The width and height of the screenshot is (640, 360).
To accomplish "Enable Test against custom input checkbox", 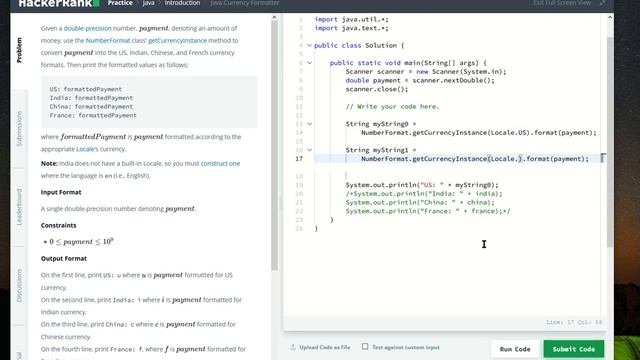I will coord(365,347).
